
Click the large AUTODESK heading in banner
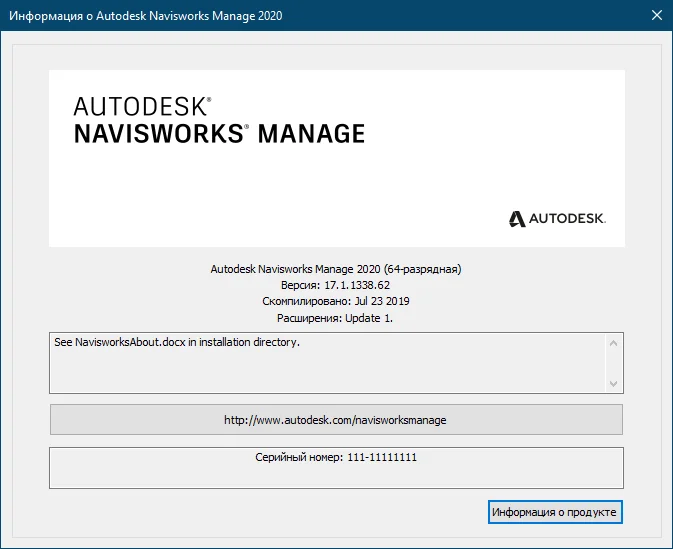pyautogui.click(x=142, y=106)
